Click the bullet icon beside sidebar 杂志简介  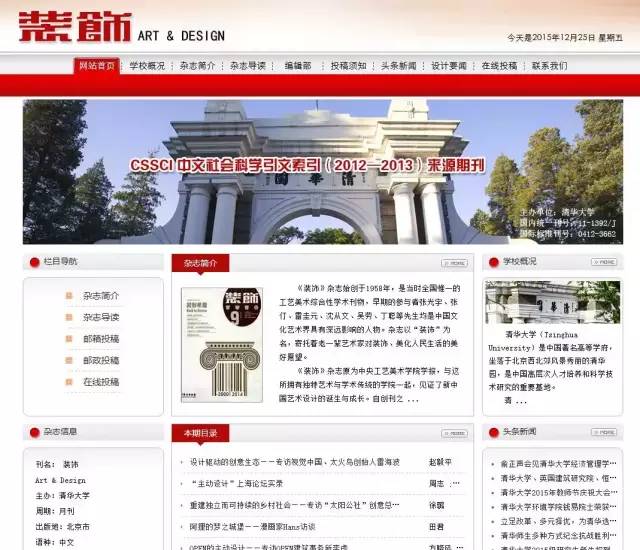[x=69, y=295]
